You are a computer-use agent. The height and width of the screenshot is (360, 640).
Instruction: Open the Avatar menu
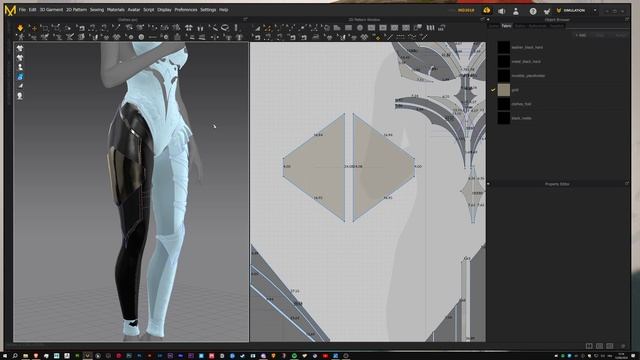(133, 10)
